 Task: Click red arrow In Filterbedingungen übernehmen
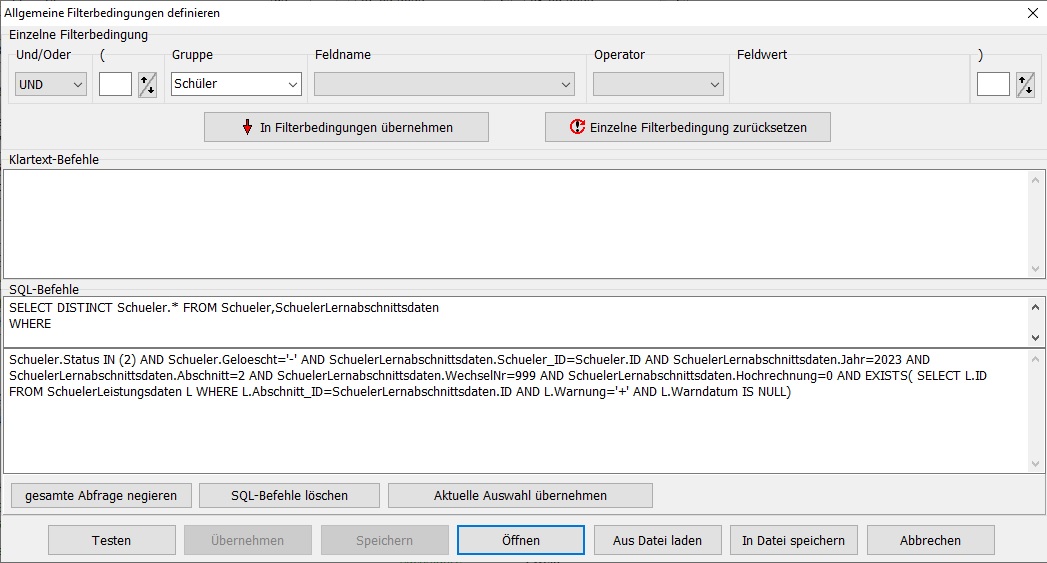[x=248, y=127]
